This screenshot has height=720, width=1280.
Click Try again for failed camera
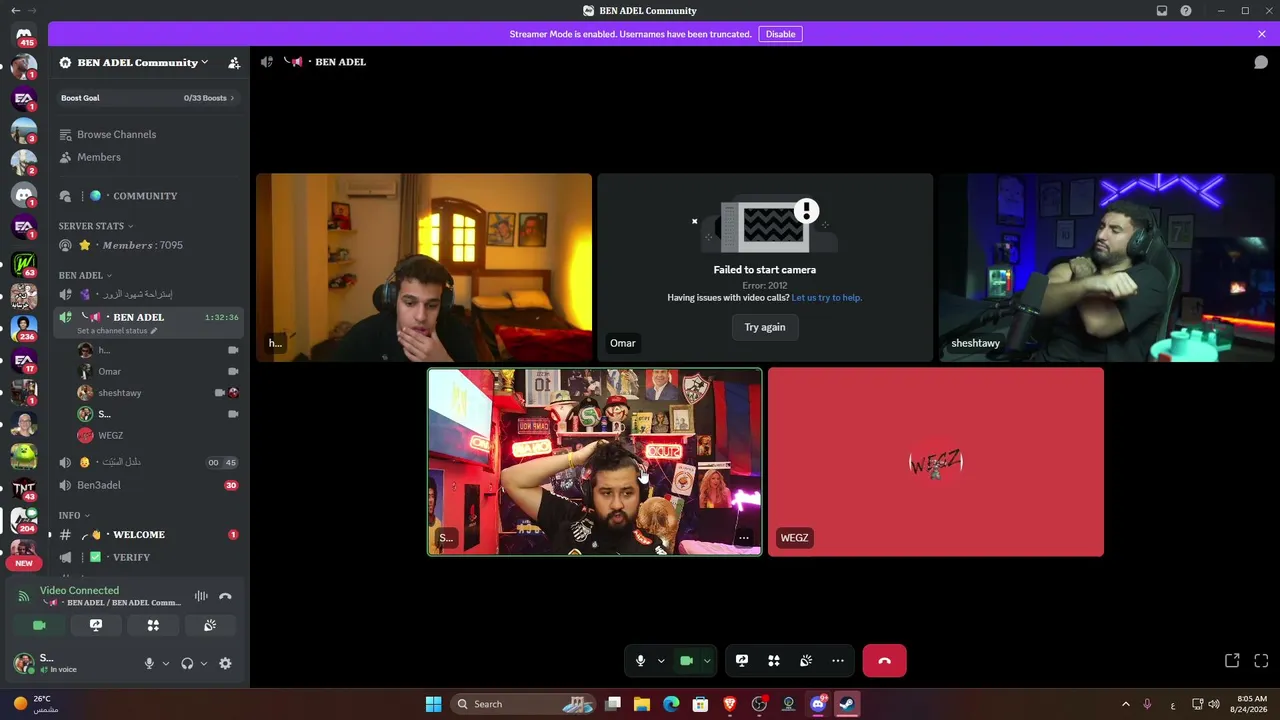(765, 327)
